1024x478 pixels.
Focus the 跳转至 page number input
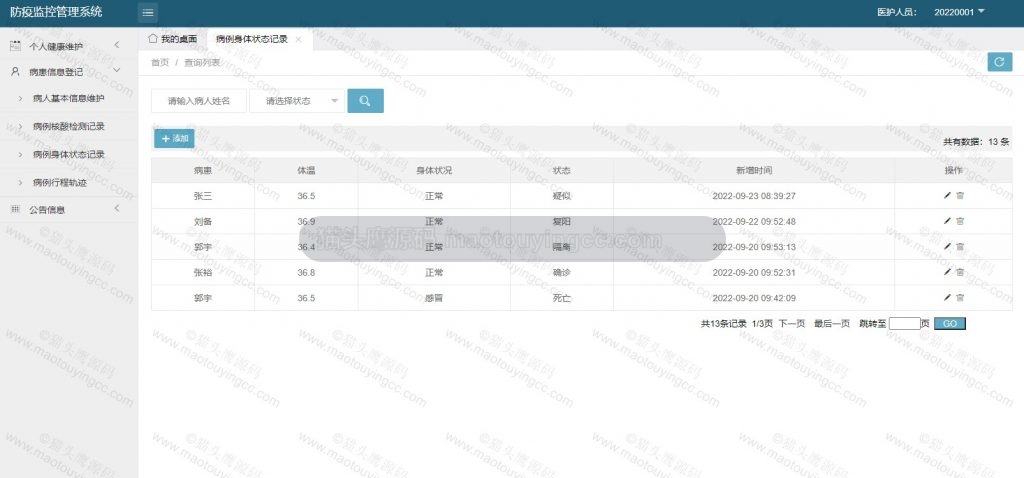[904, 323]
